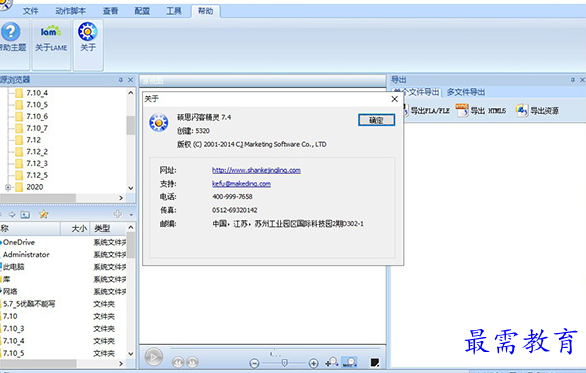Viewport: 586px width, 373px height.
Task: Click 导出 HTML5 export icon
Action: pos(481,111)
